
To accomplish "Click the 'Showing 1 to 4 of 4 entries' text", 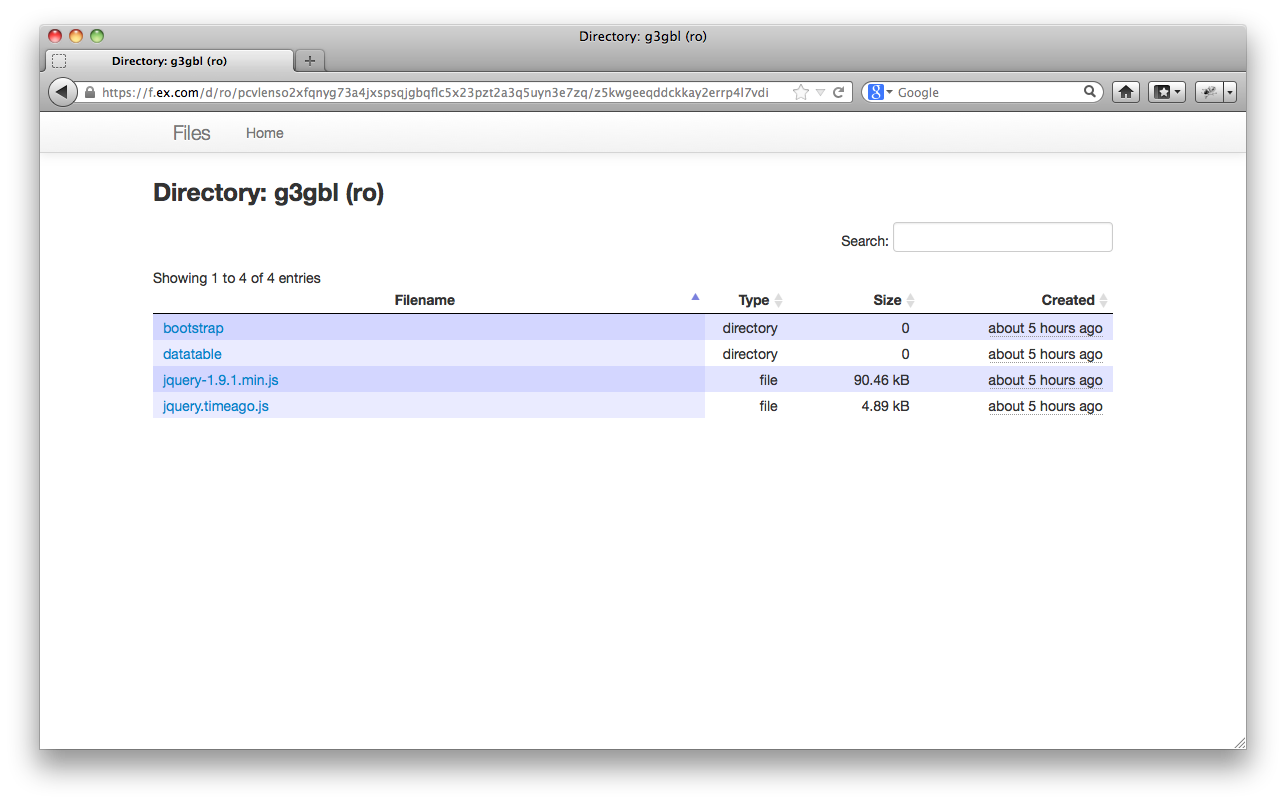I will [x=237, y=278].
